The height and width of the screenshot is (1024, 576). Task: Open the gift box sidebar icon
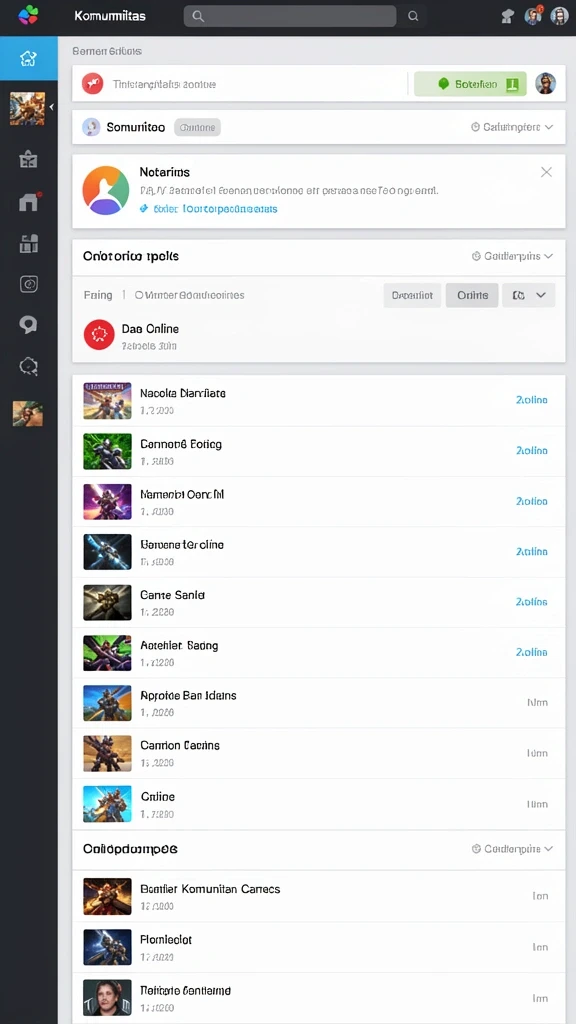point(28,159)
